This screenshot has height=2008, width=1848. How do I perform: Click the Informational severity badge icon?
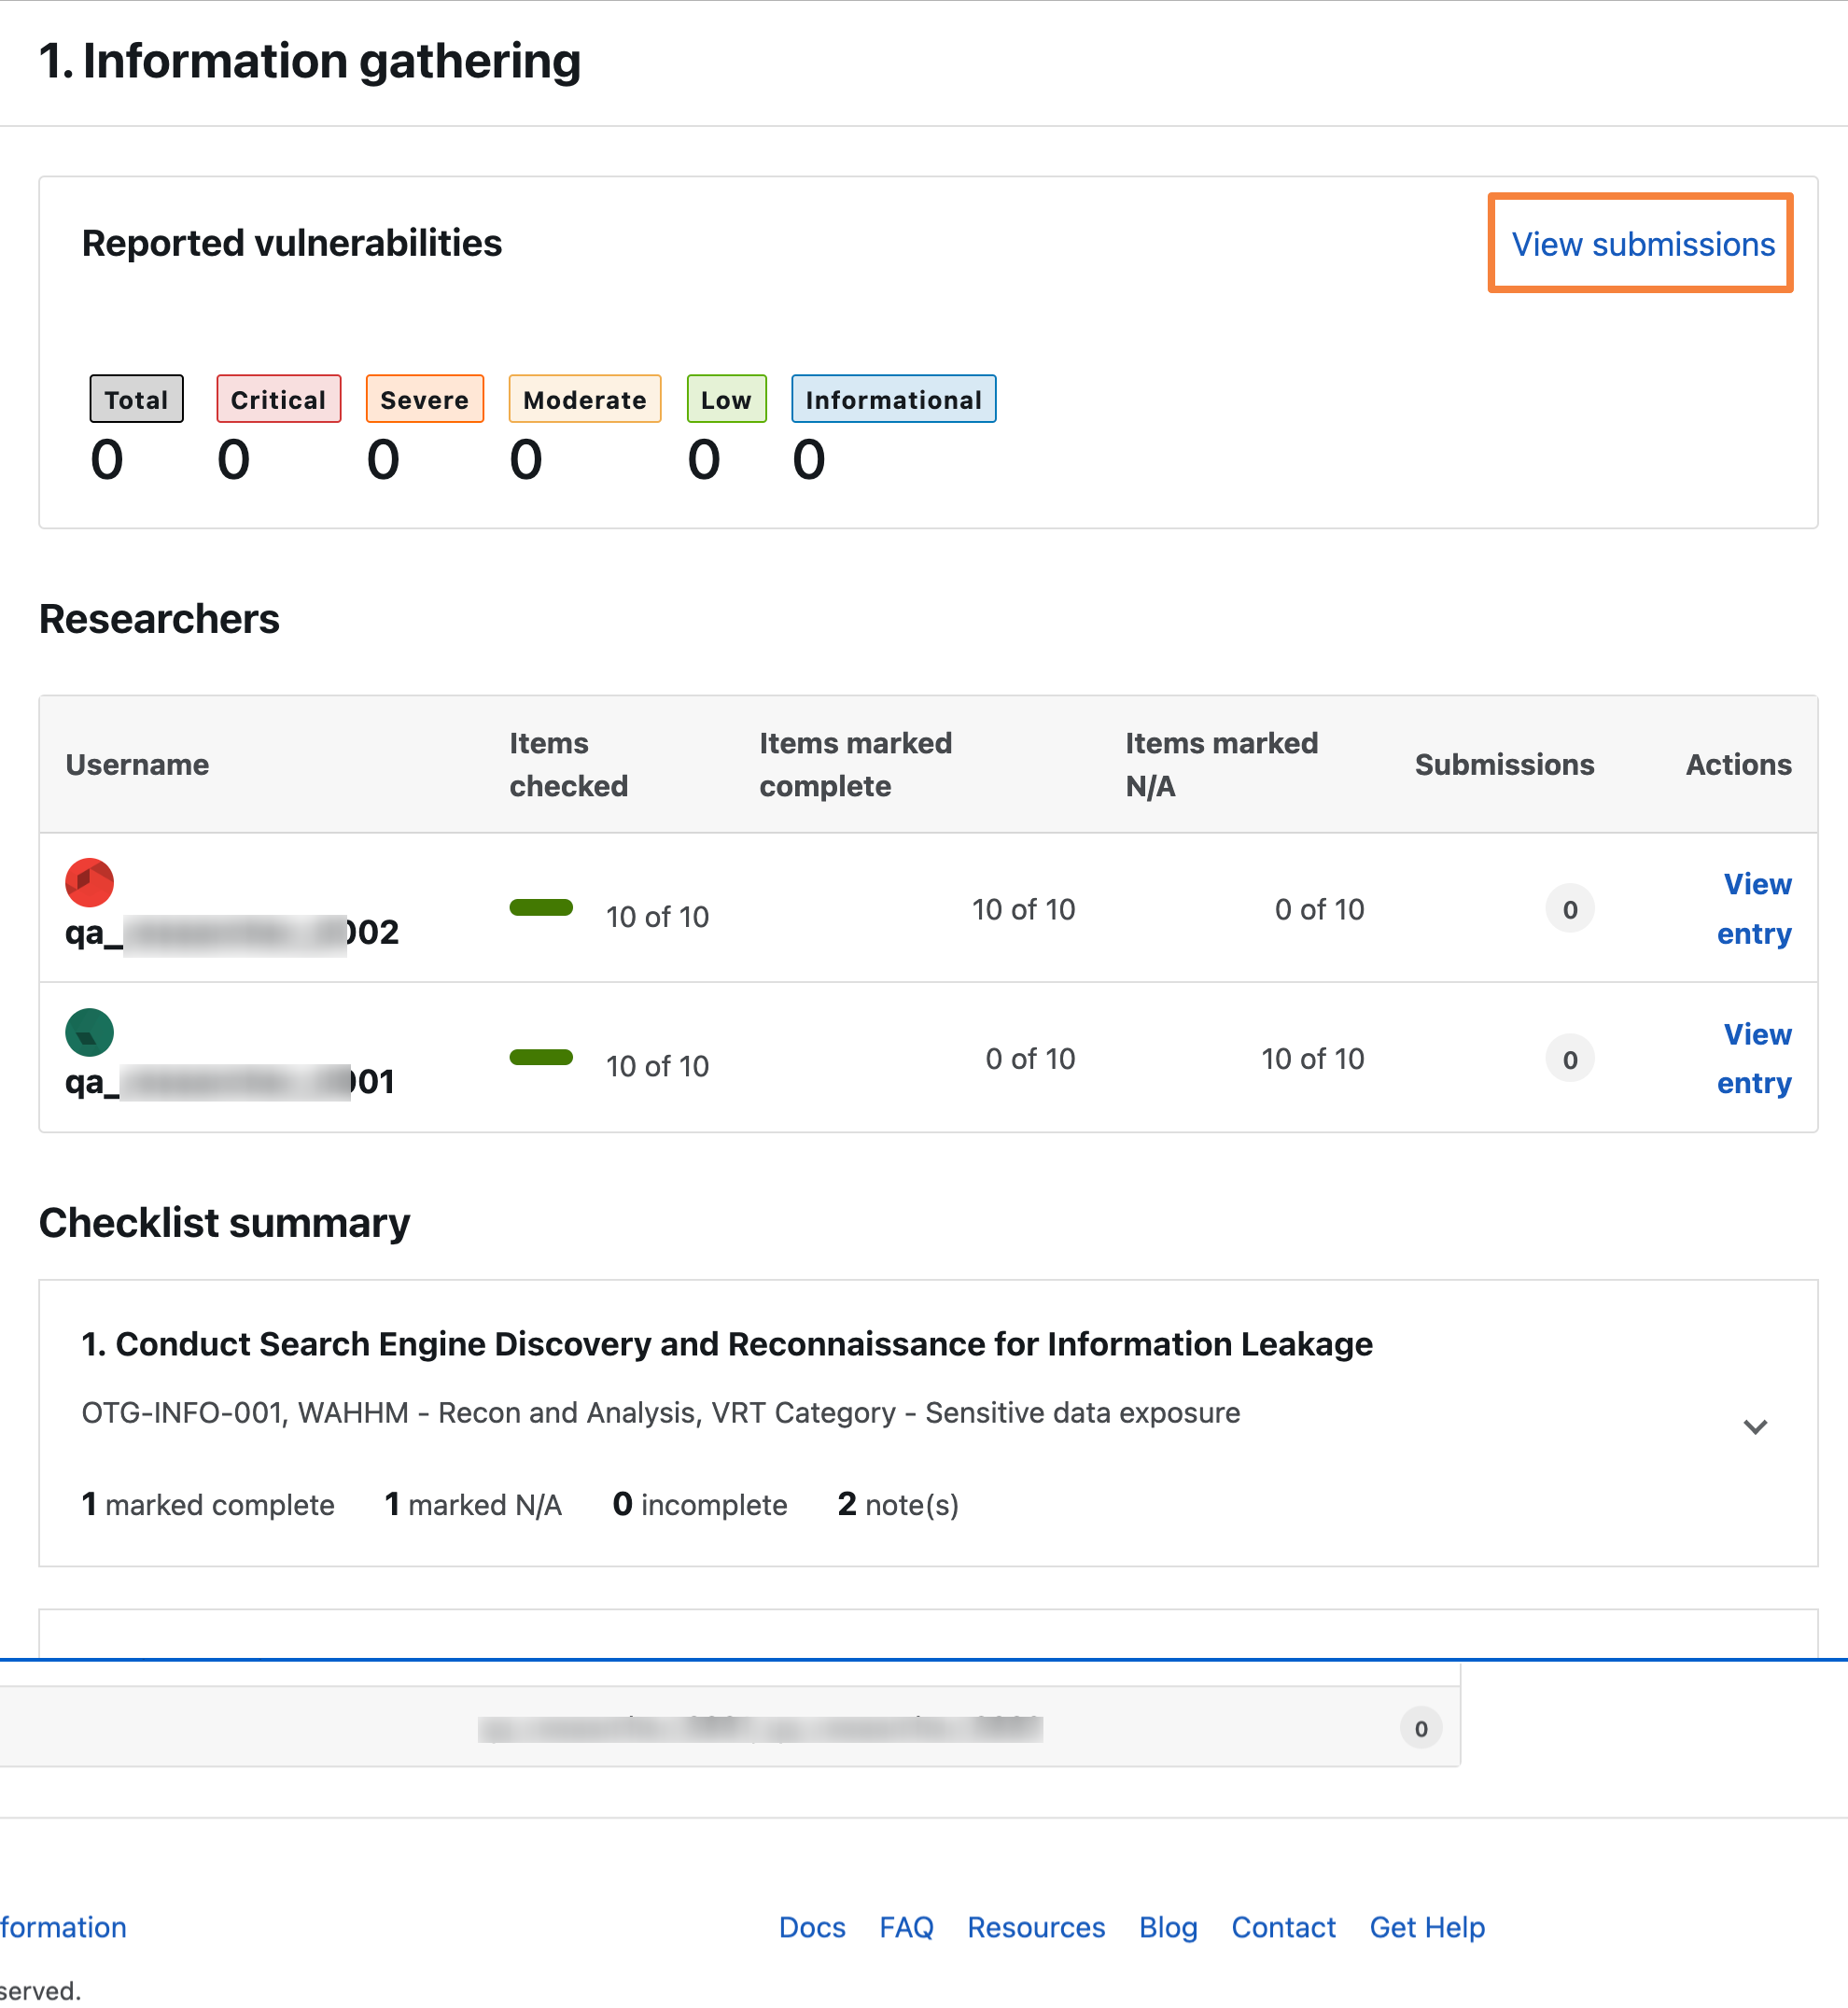(x=893, y=399)
